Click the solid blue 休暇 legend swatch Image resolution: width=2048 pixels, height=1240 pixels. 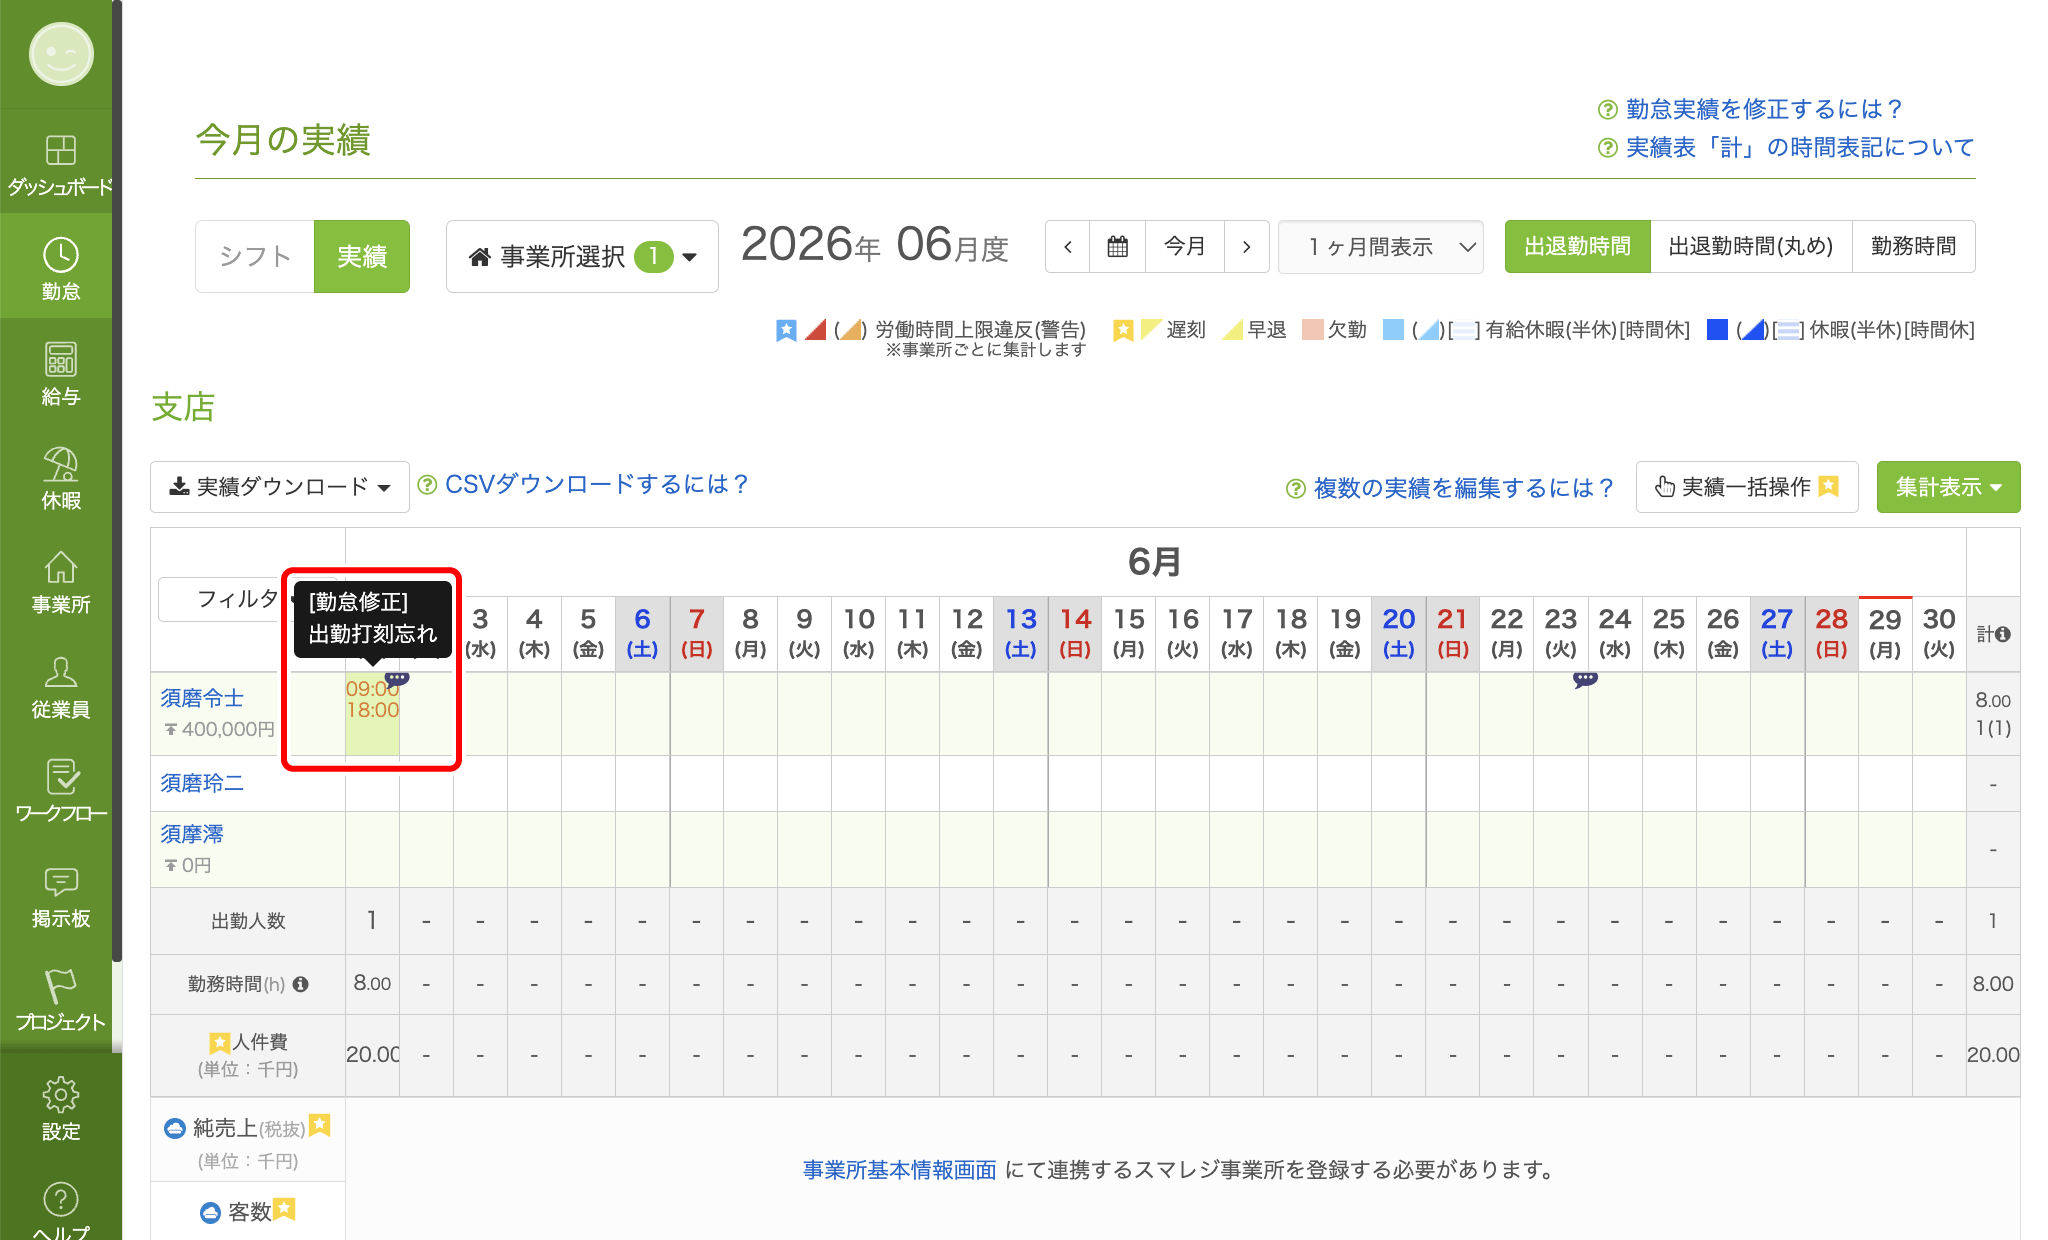pyautogui.click(x=1717, y=329)
